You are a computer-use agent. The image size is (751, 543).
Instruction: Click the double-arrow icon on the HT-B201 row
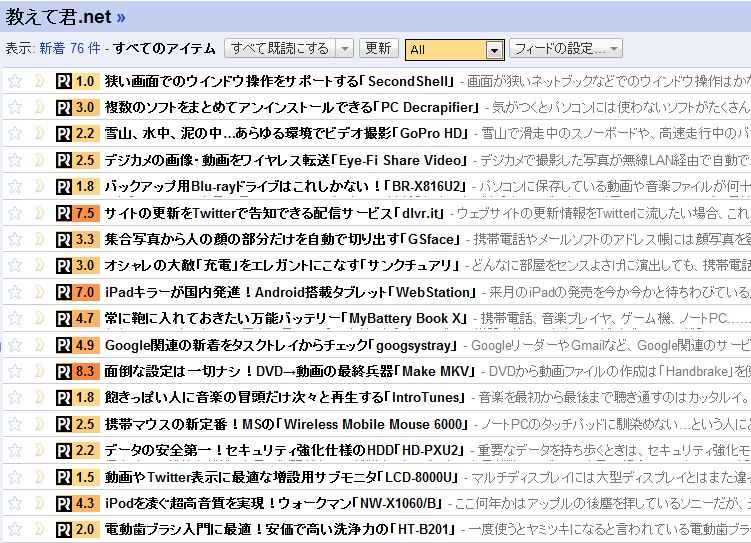40,530
